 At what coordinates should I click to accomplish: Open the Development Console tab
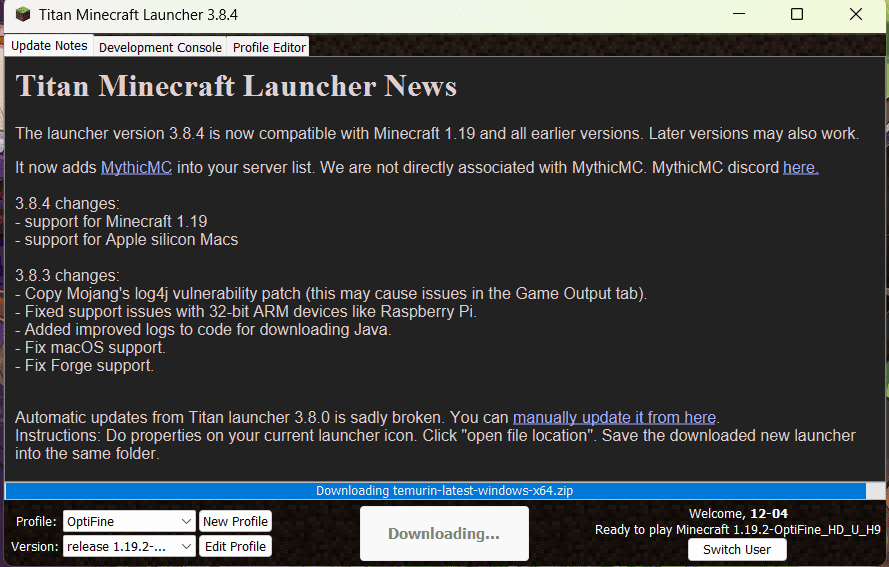(160, 47)
